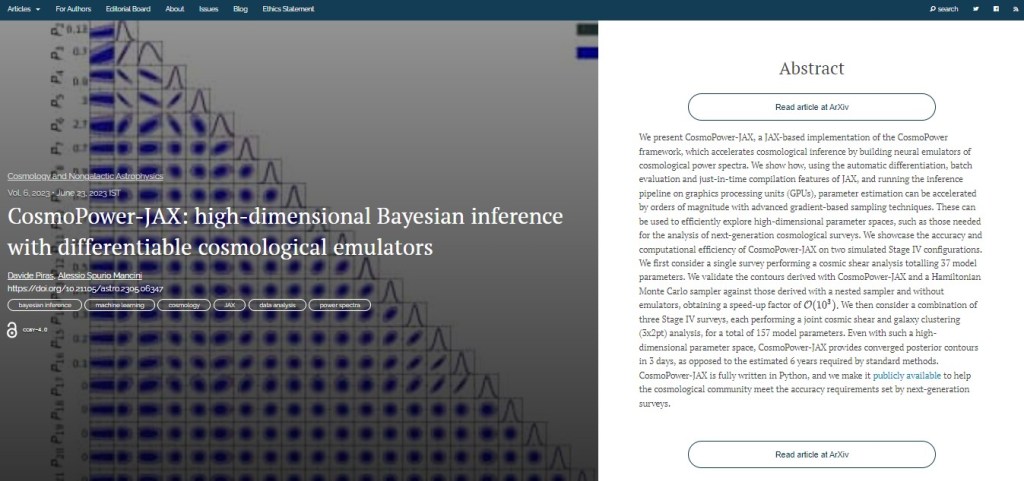This screenshot has width=1024, height=481.
Task: Open the Ethics Statement page
Action: (x=289, y=9)
